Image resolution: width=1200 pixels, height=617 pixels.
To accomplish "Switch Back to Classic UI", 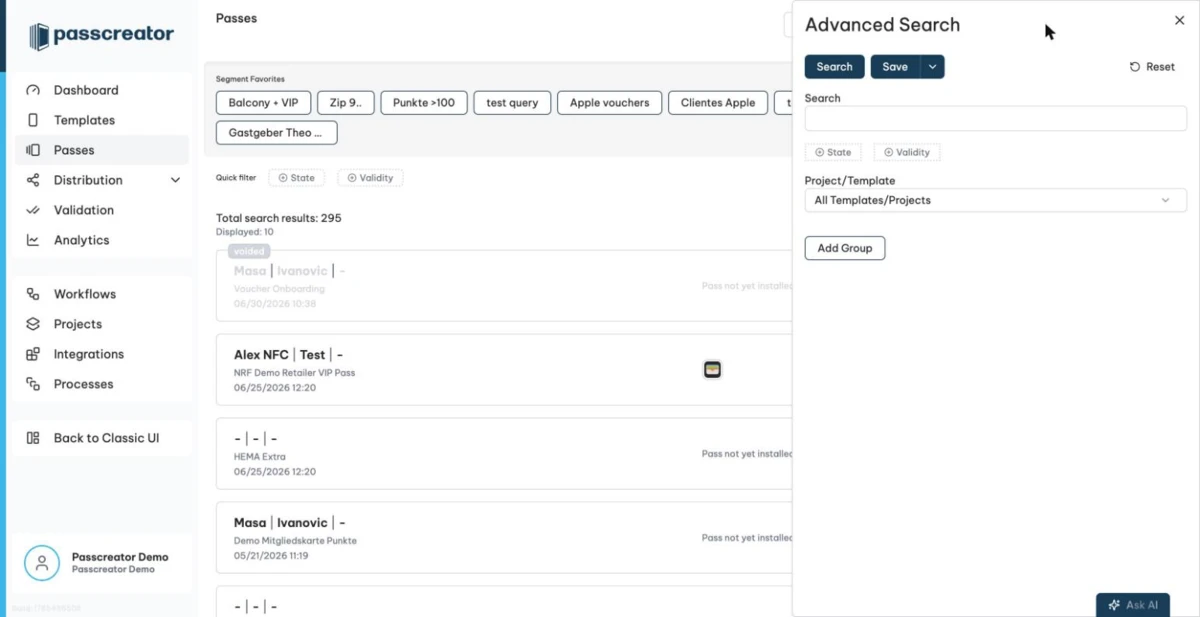I will tap(107, 438).
